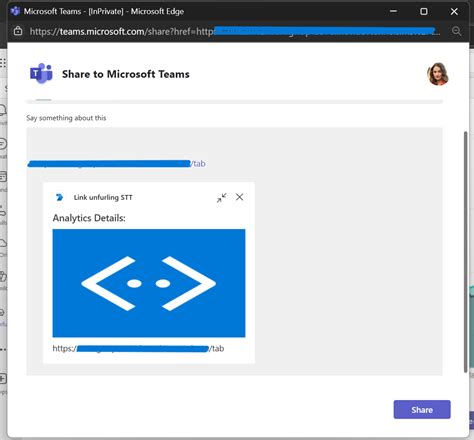Image resolution: width=474 pixels, height=440 pixels.
Task: Maximize the Microsoft Edge window
Action: click(x=424, y=11)
